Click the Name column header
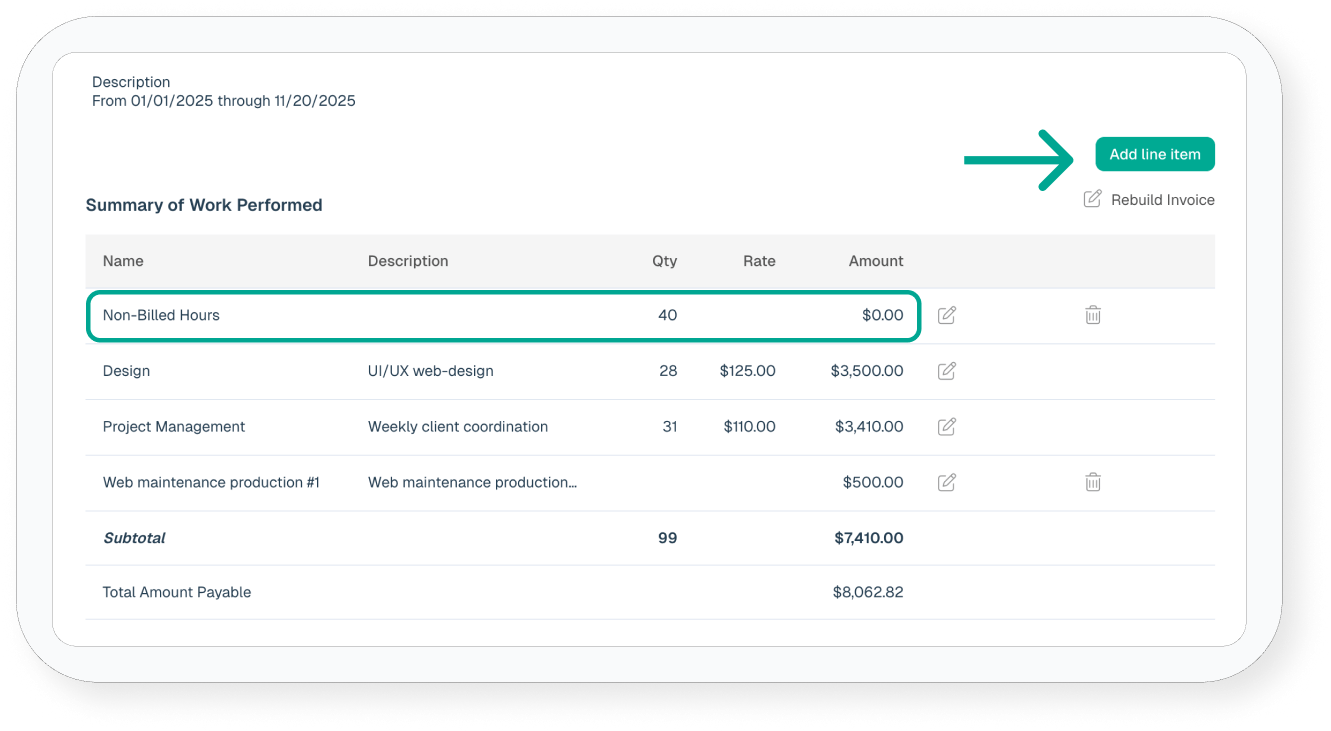1331x731 pixels. point(123,261)
